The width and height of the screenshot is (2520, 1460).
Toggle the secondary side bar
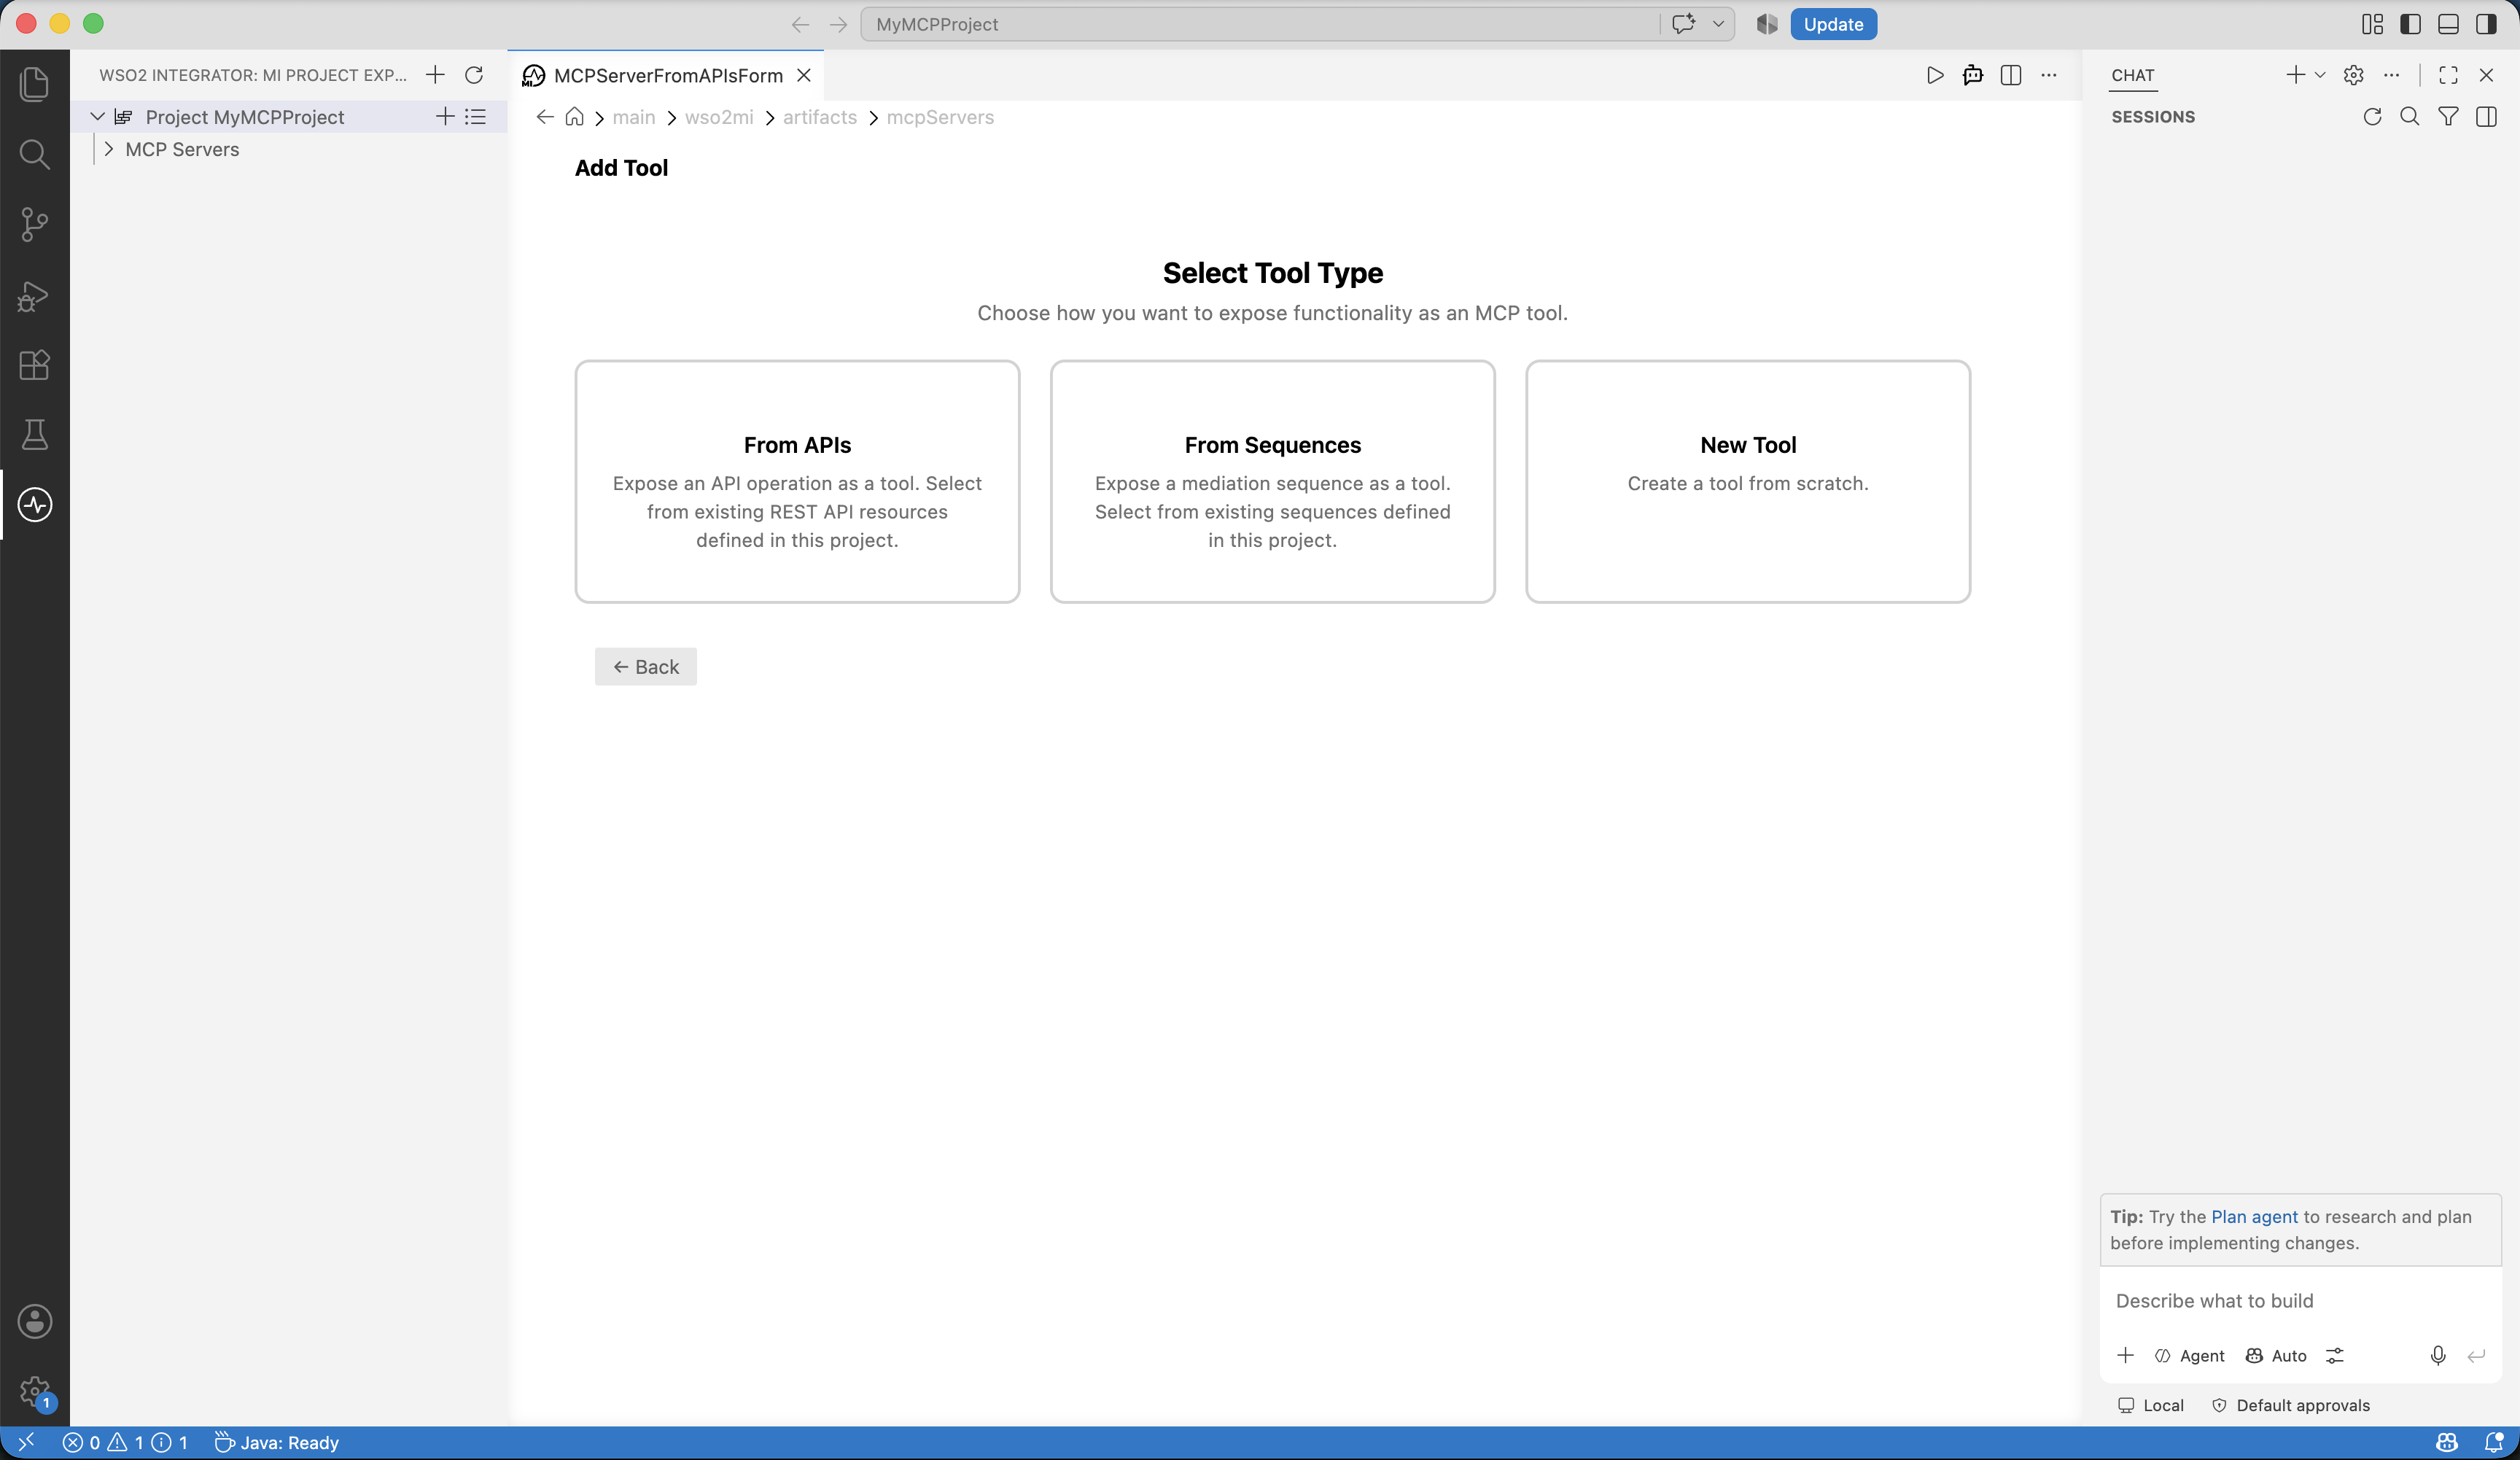[2487, 24]
